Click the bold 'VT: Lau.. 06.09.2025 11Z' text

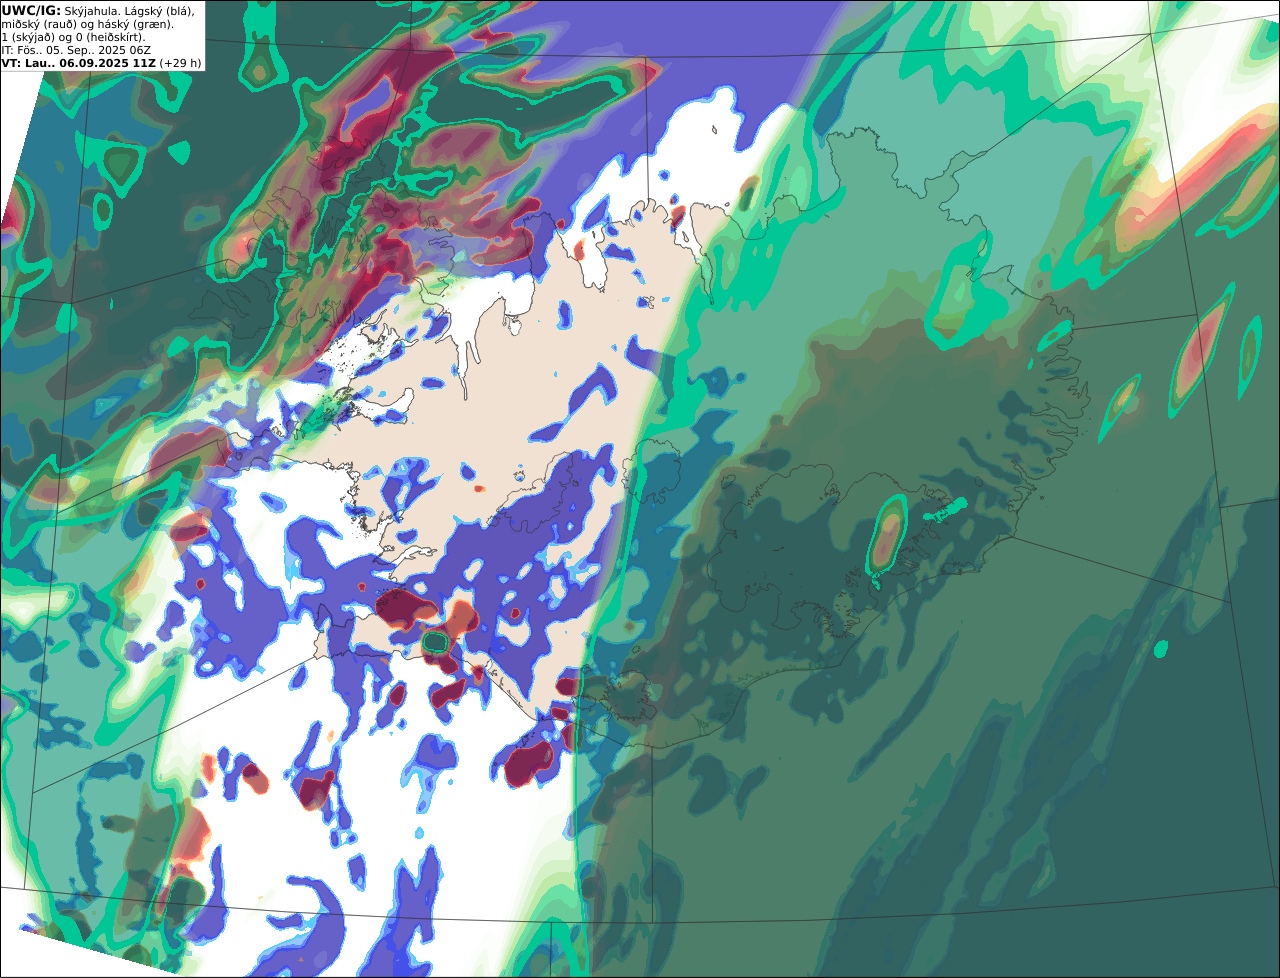coord(78,62)
